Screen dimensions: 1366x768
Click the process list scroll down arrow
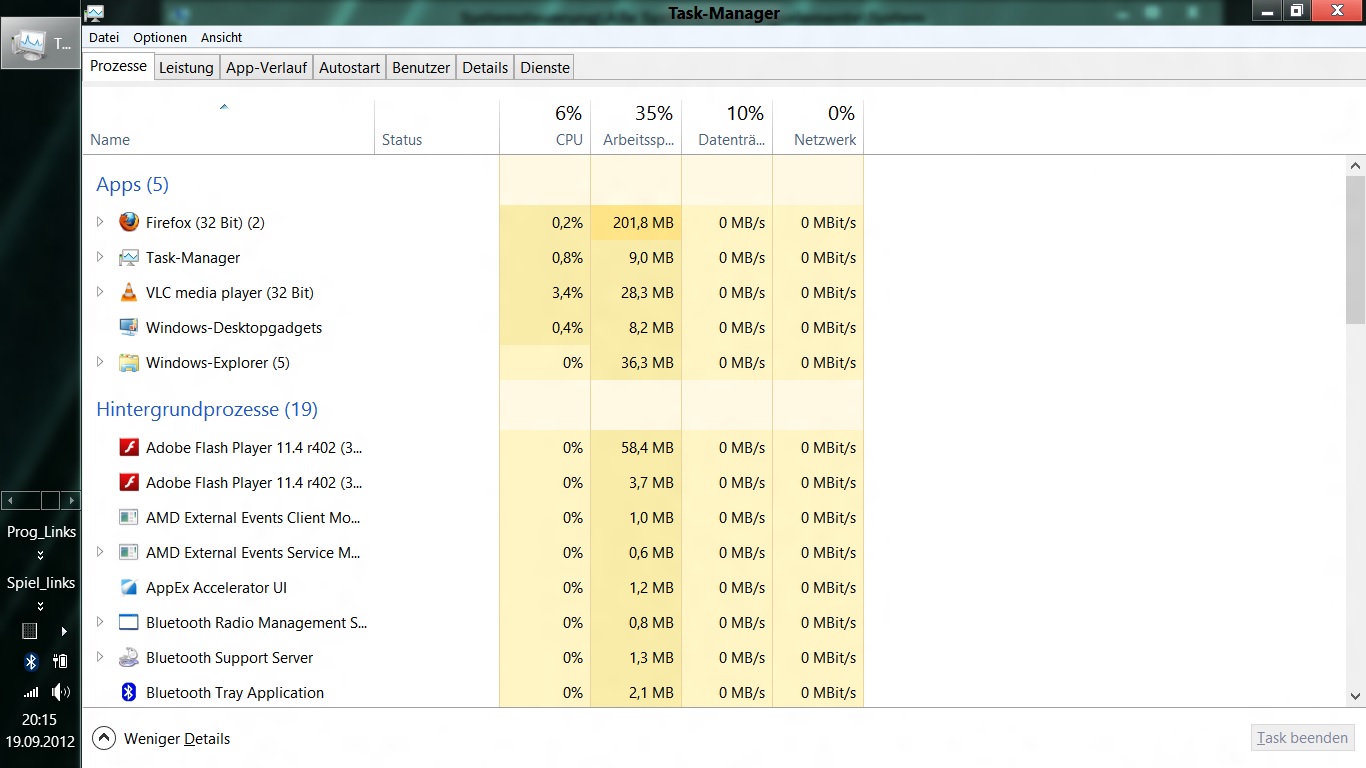[1356, 696]
